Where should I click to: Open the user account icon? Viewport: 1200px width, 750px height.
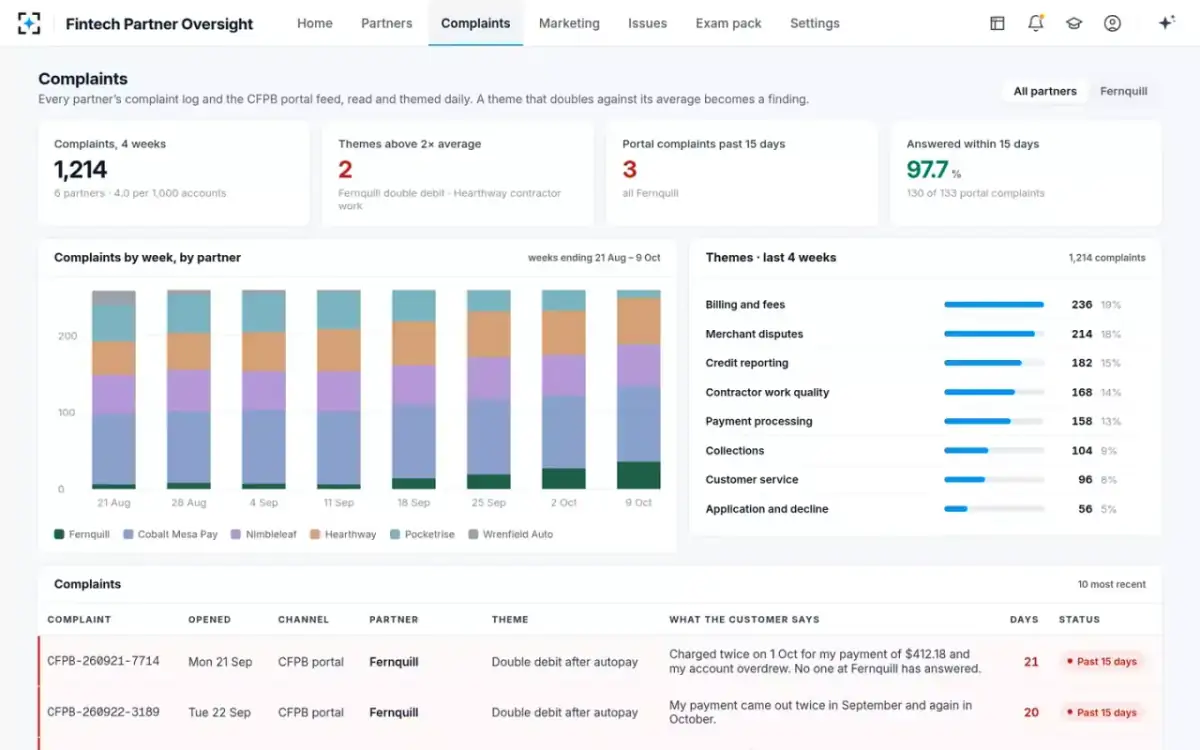1112,23
